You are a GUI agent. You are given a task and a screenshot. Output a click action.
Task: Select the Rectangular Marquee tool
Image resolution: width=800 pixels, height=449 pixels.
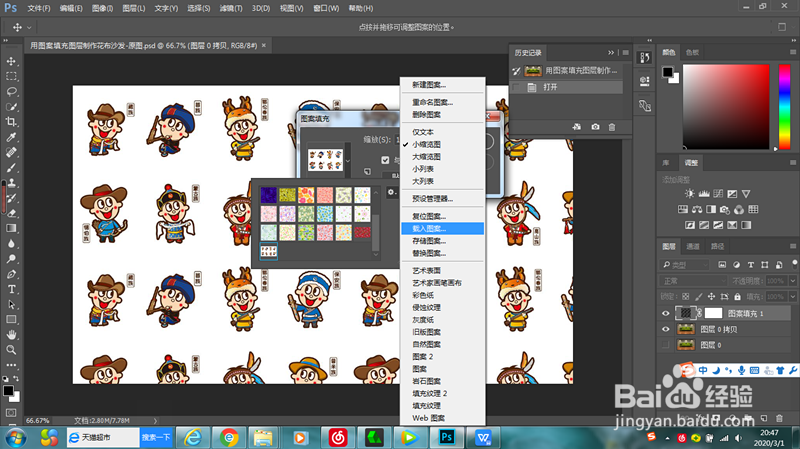tap(11, 77)
